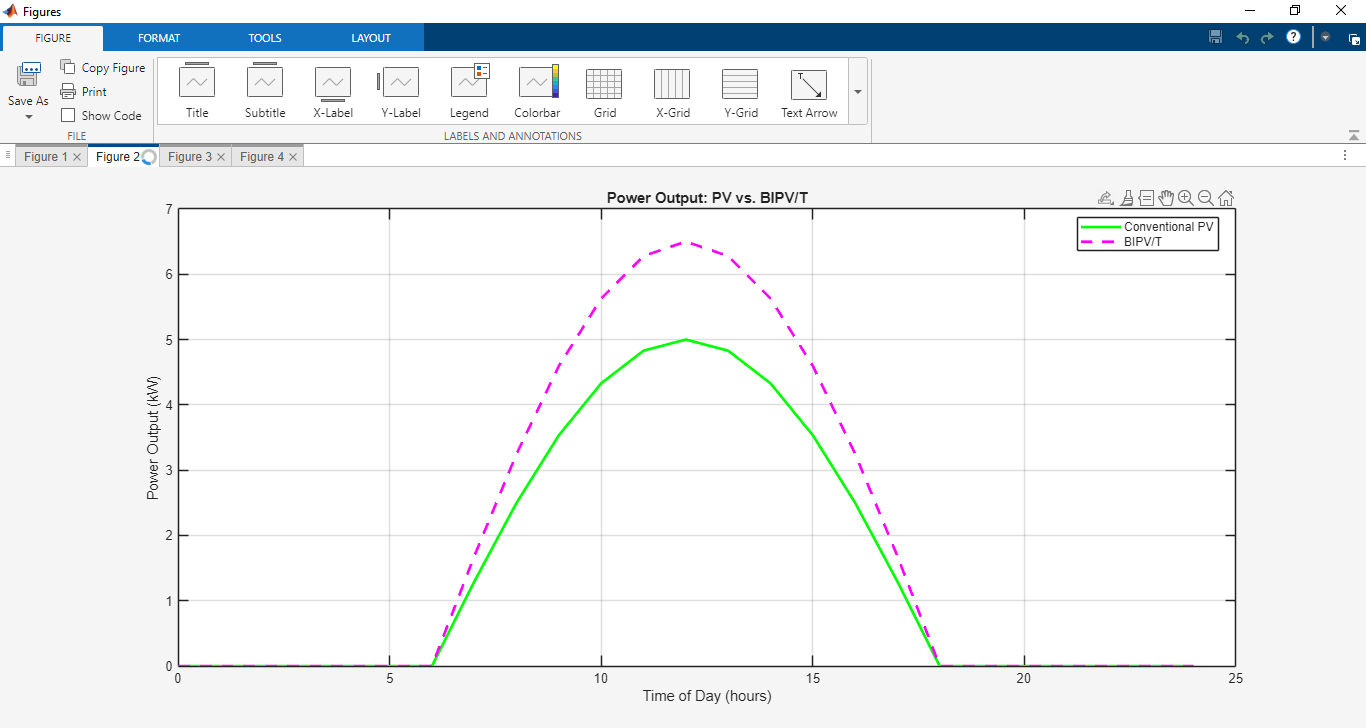Expand the Labels and Annotations gallery

pyautogui.click(x=857, y=91)
